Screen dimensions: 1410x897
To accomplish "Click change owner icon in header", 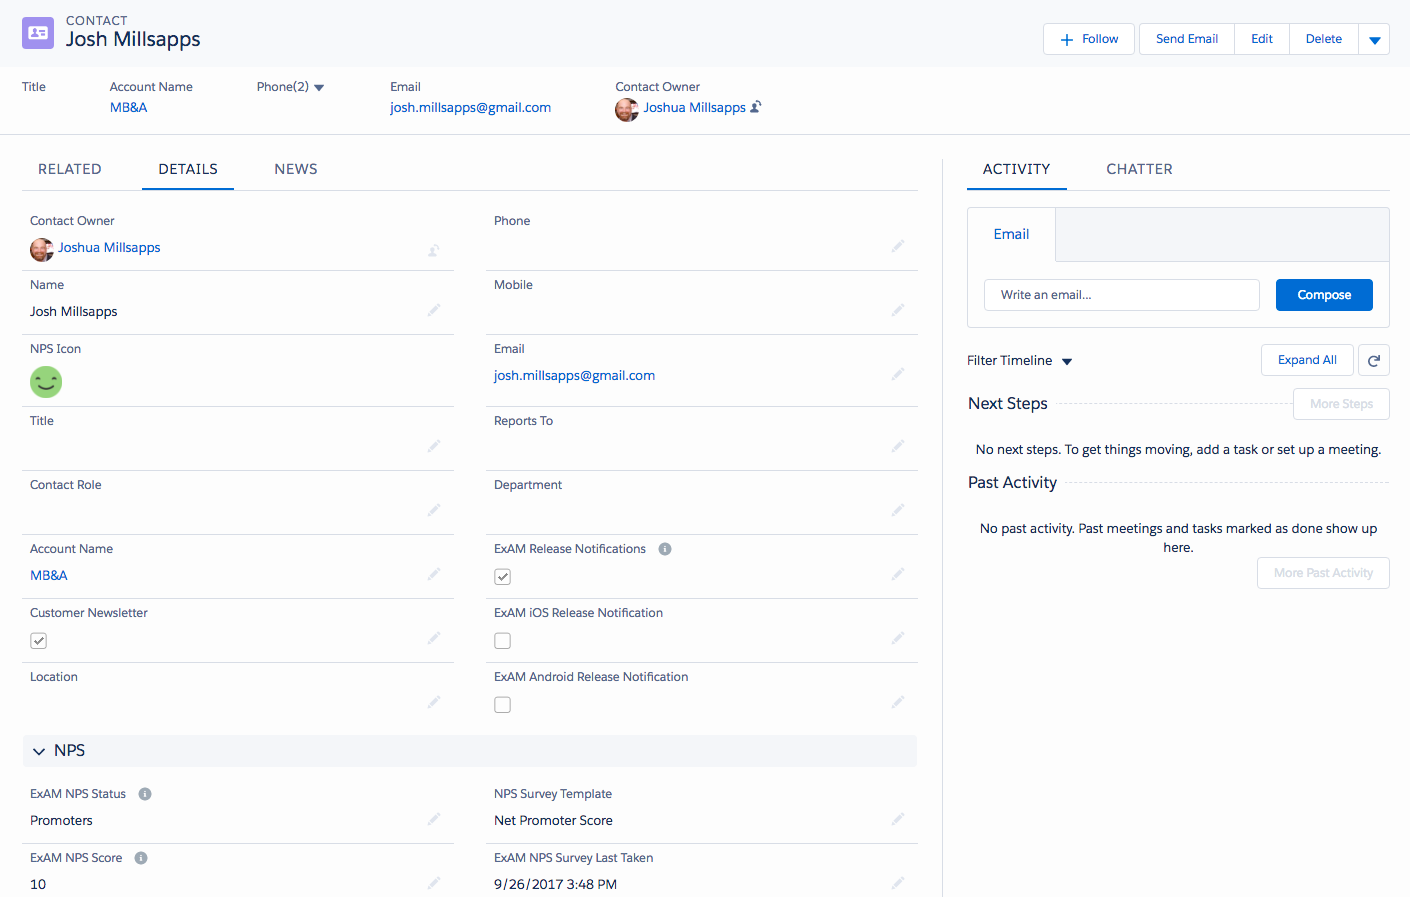I will (x=756, y=107).
